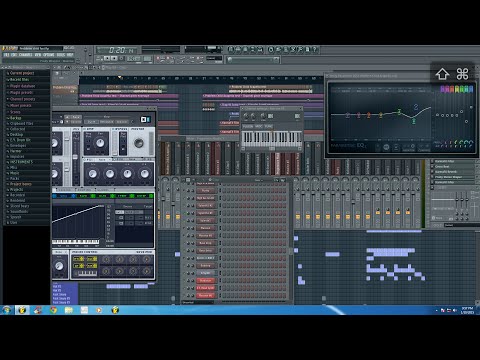
Task: Click the large macro knob in Massive
Action: 139,143
